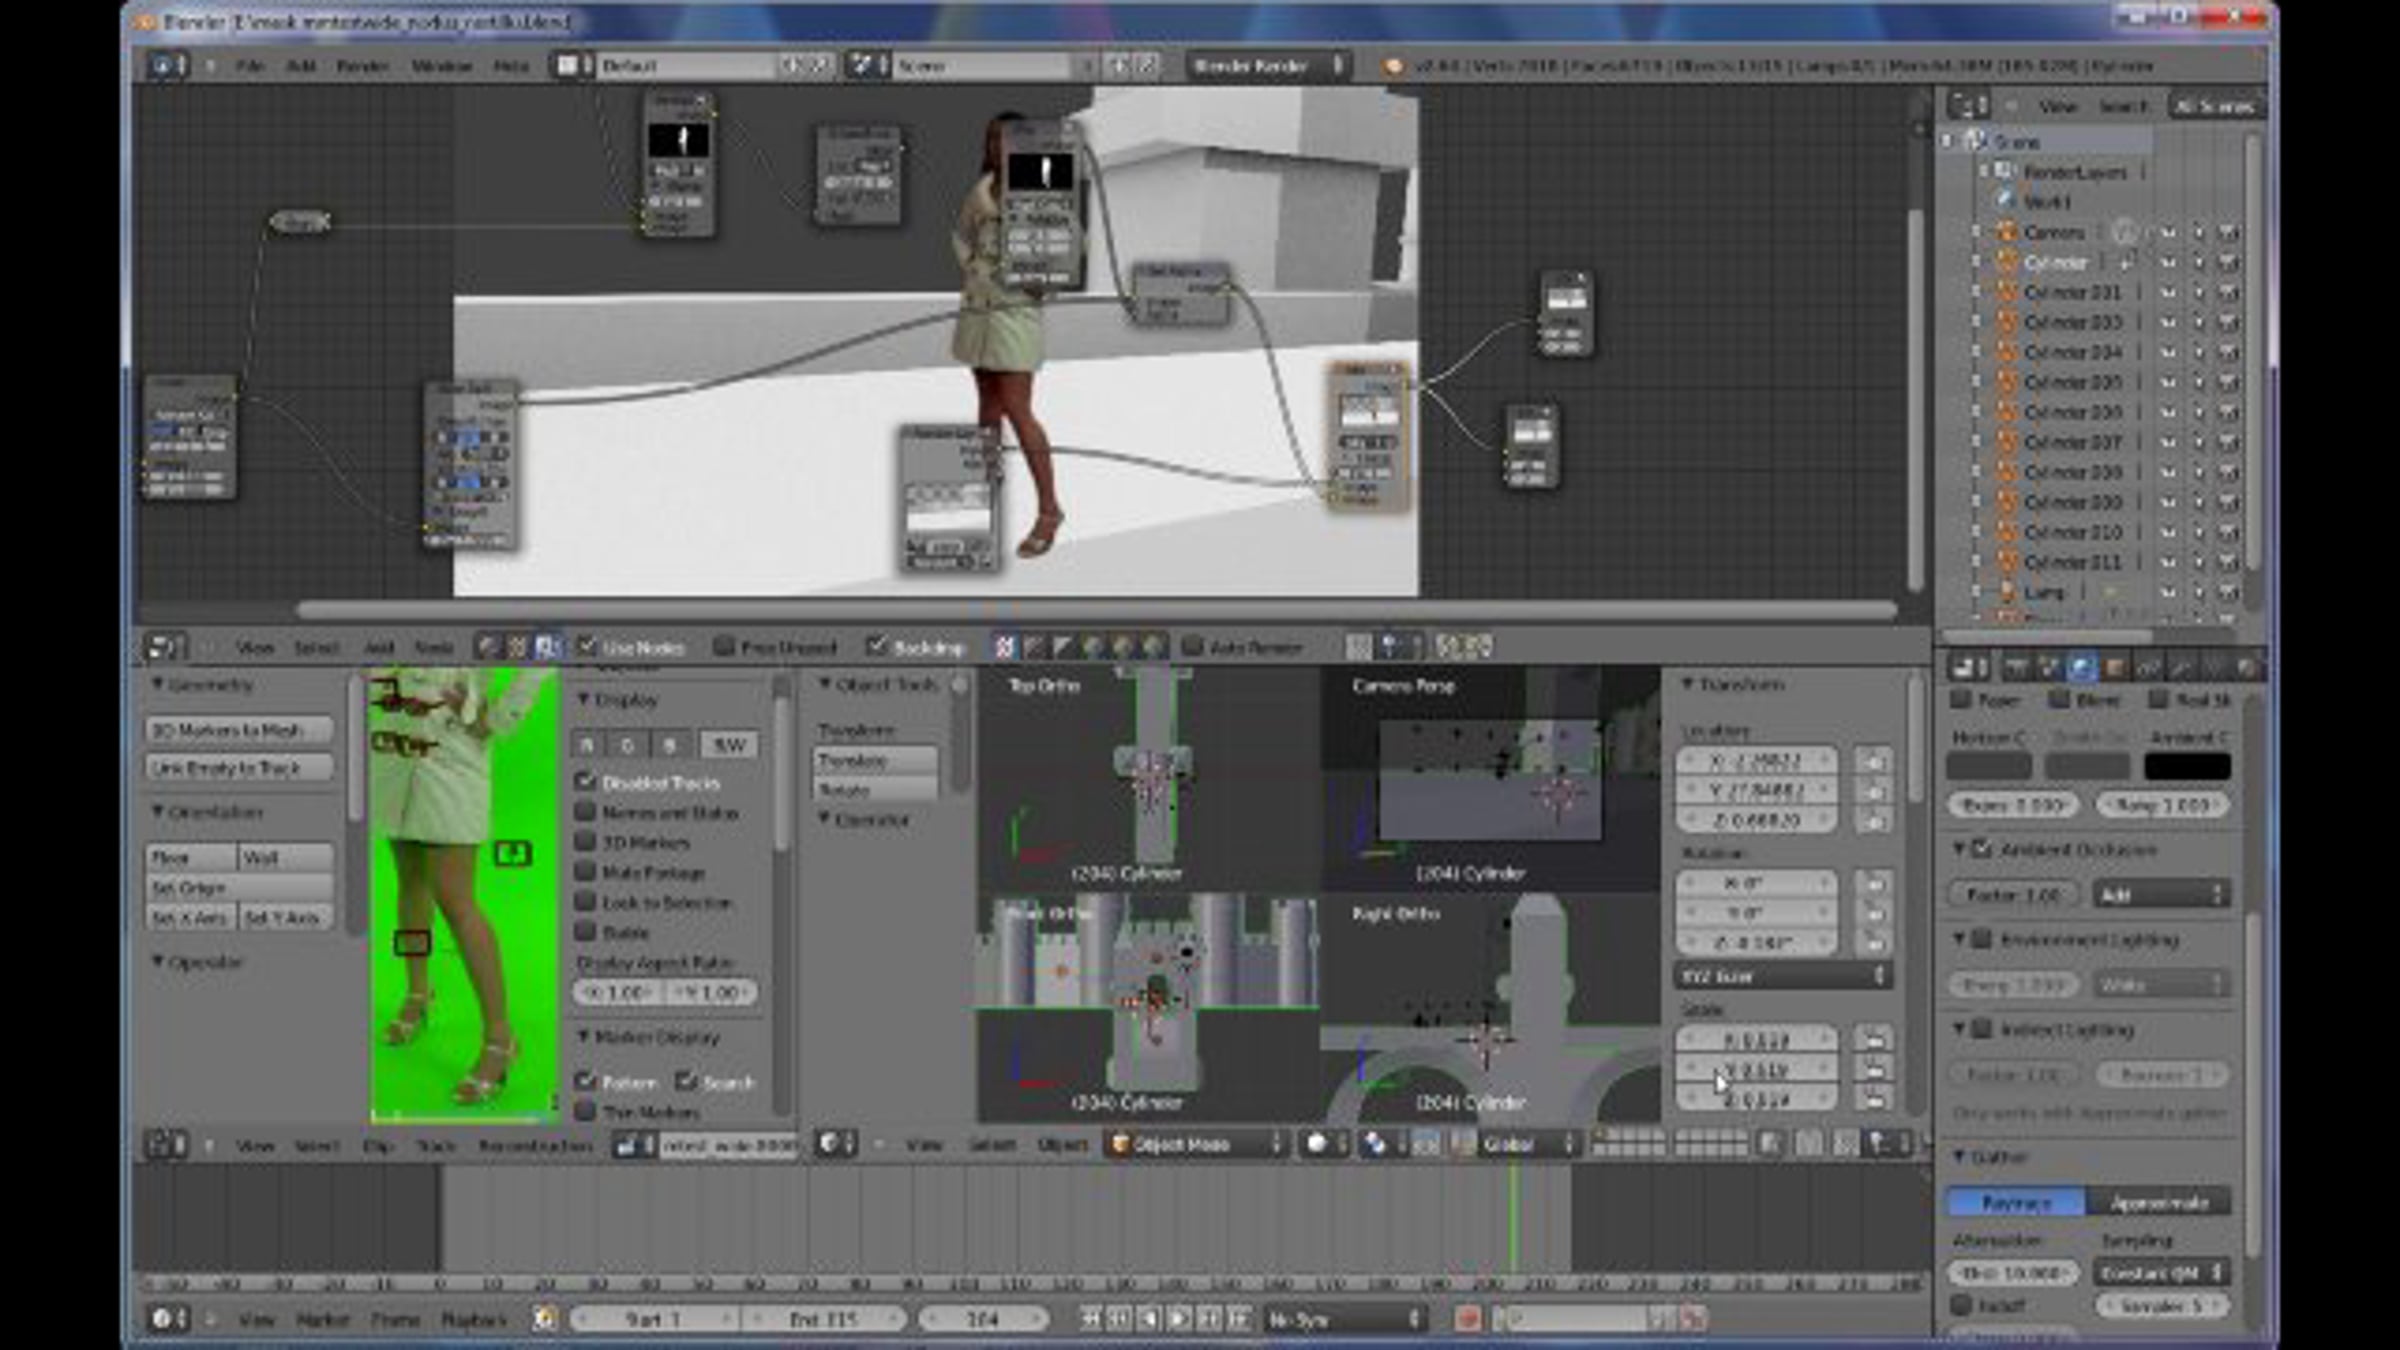Disable the Backdrop checkbox
Viewport: 2400px width, 1350px height.
(x=876, y=647)
